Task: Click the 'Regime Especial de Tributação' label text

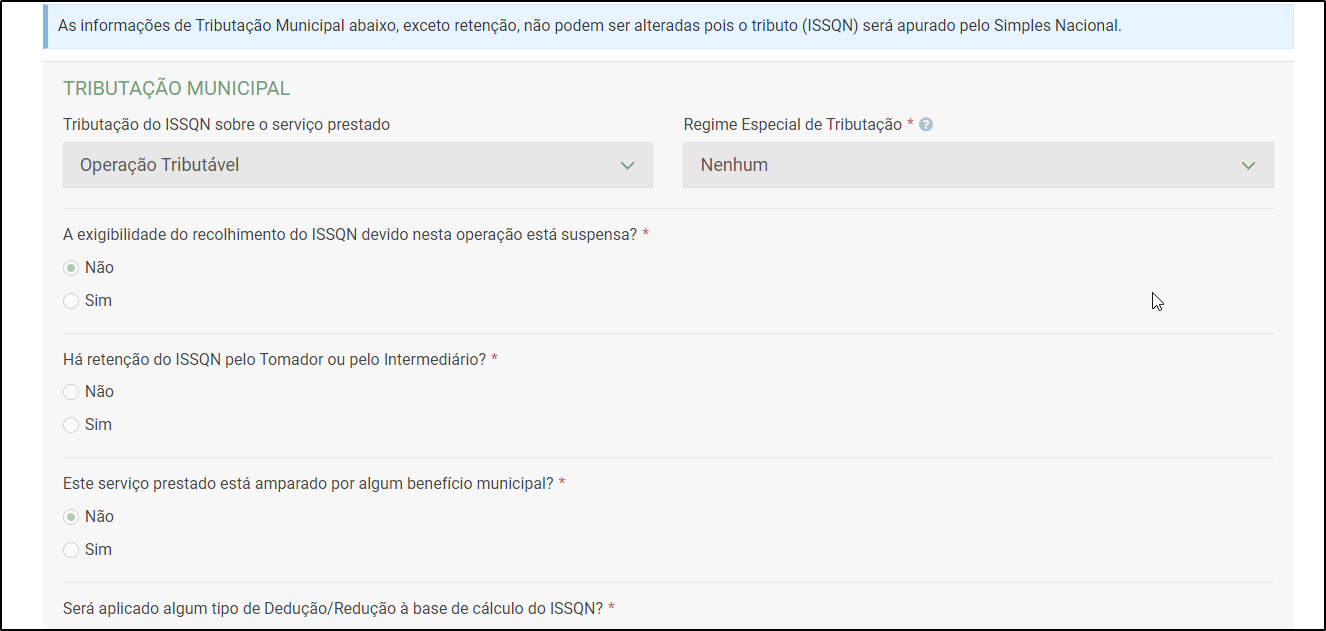Action: tap(792, 125)
